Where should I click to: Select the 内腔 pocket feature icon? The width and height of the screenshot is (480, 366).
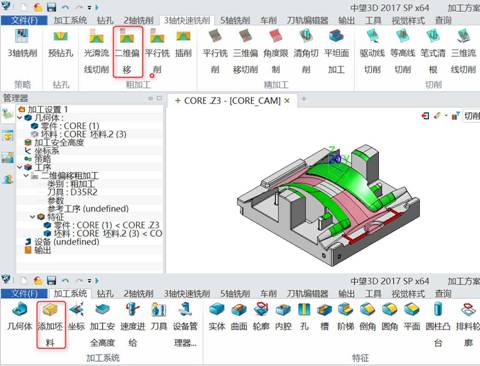point(283,317)
